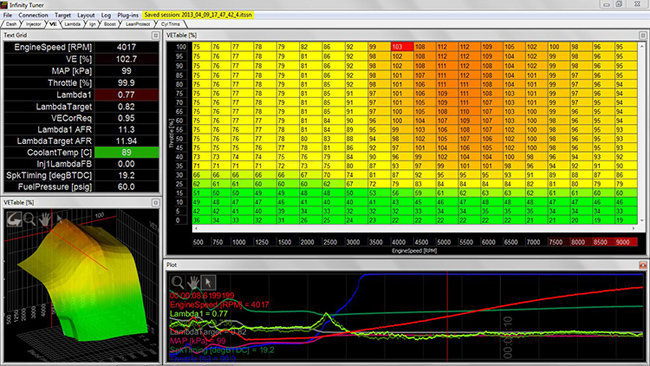Click the highlighted Saved session file name

[198, 15]
